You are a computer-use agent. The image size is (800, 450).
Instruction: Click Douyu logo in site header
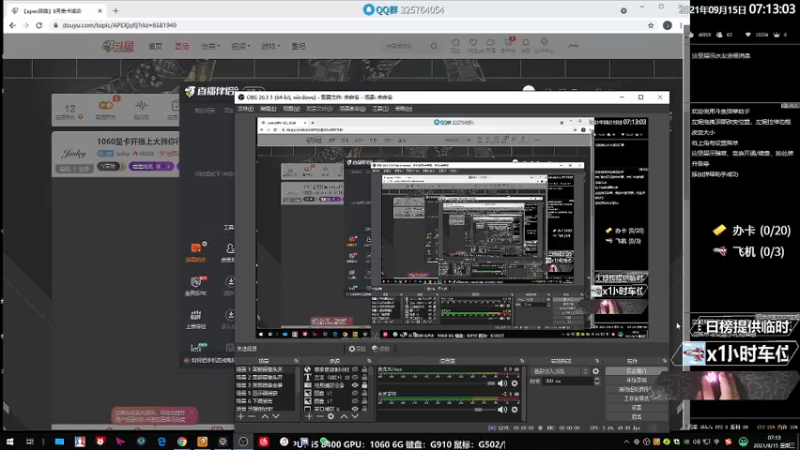118,46
